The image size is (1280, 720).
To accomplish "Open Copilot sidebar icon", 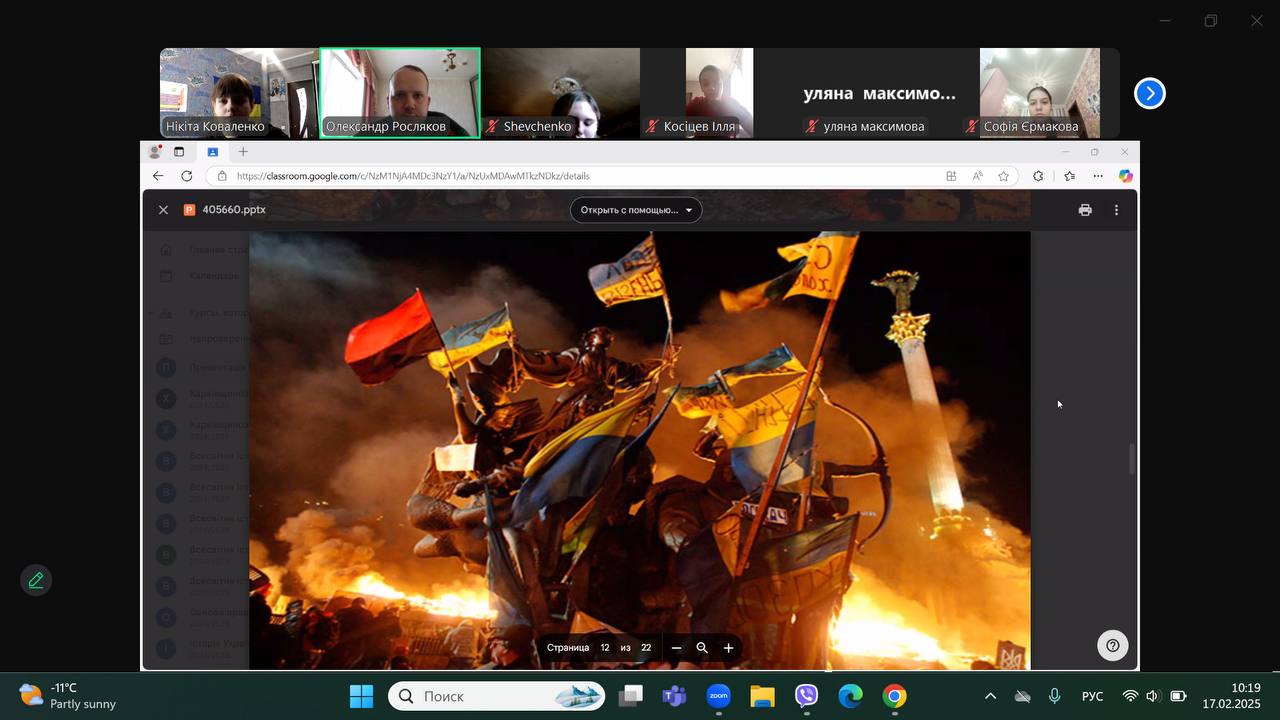I will pyautogui.click(x=1125, y=176).
